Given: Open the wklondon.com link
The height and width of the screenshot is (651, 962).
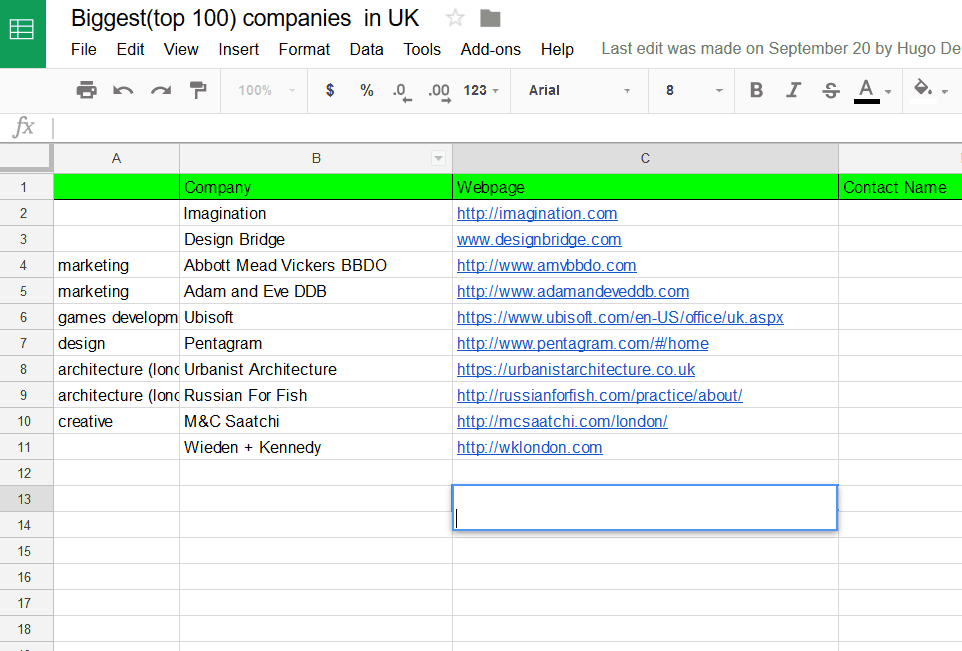Looking at the screenshot, I should (529, 447).
